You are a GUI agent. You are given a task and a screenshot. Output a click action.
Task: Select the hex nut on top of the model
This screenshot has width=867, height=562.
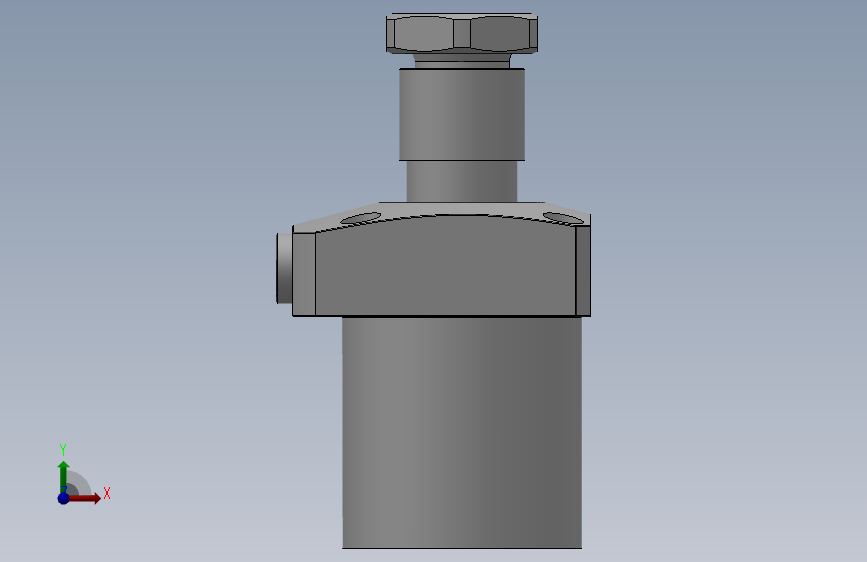pyautogui.click(x=462, y=33)
